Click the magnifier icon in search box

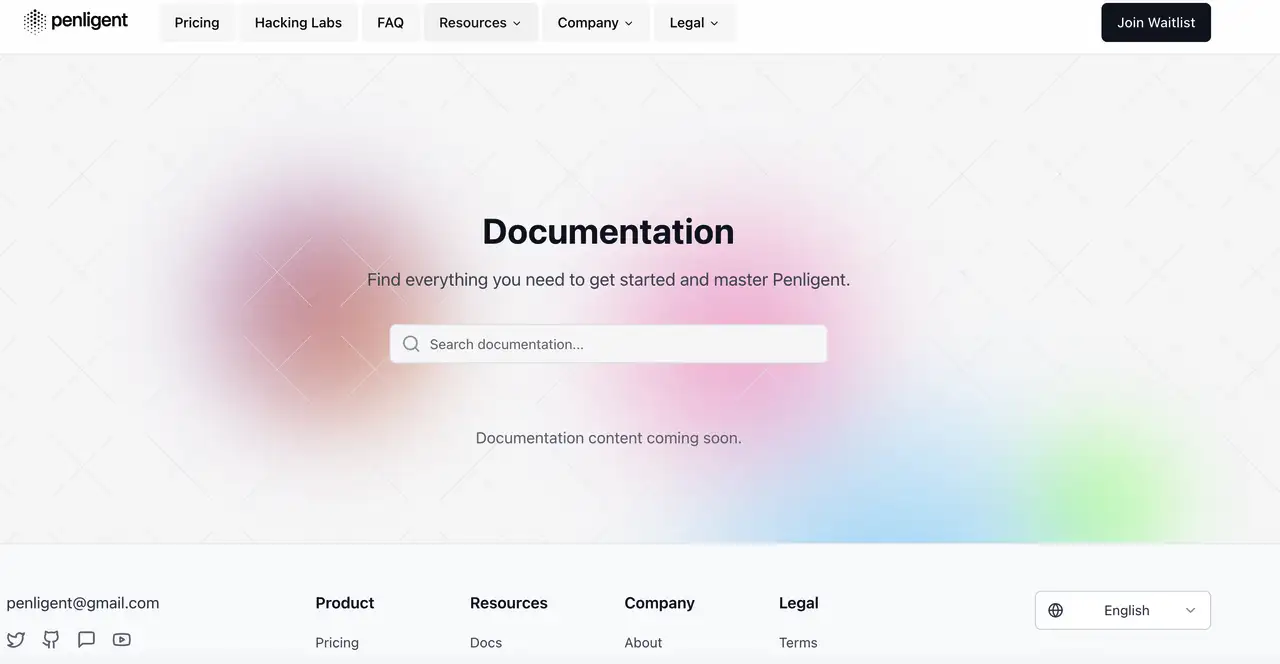pos(411,344)
